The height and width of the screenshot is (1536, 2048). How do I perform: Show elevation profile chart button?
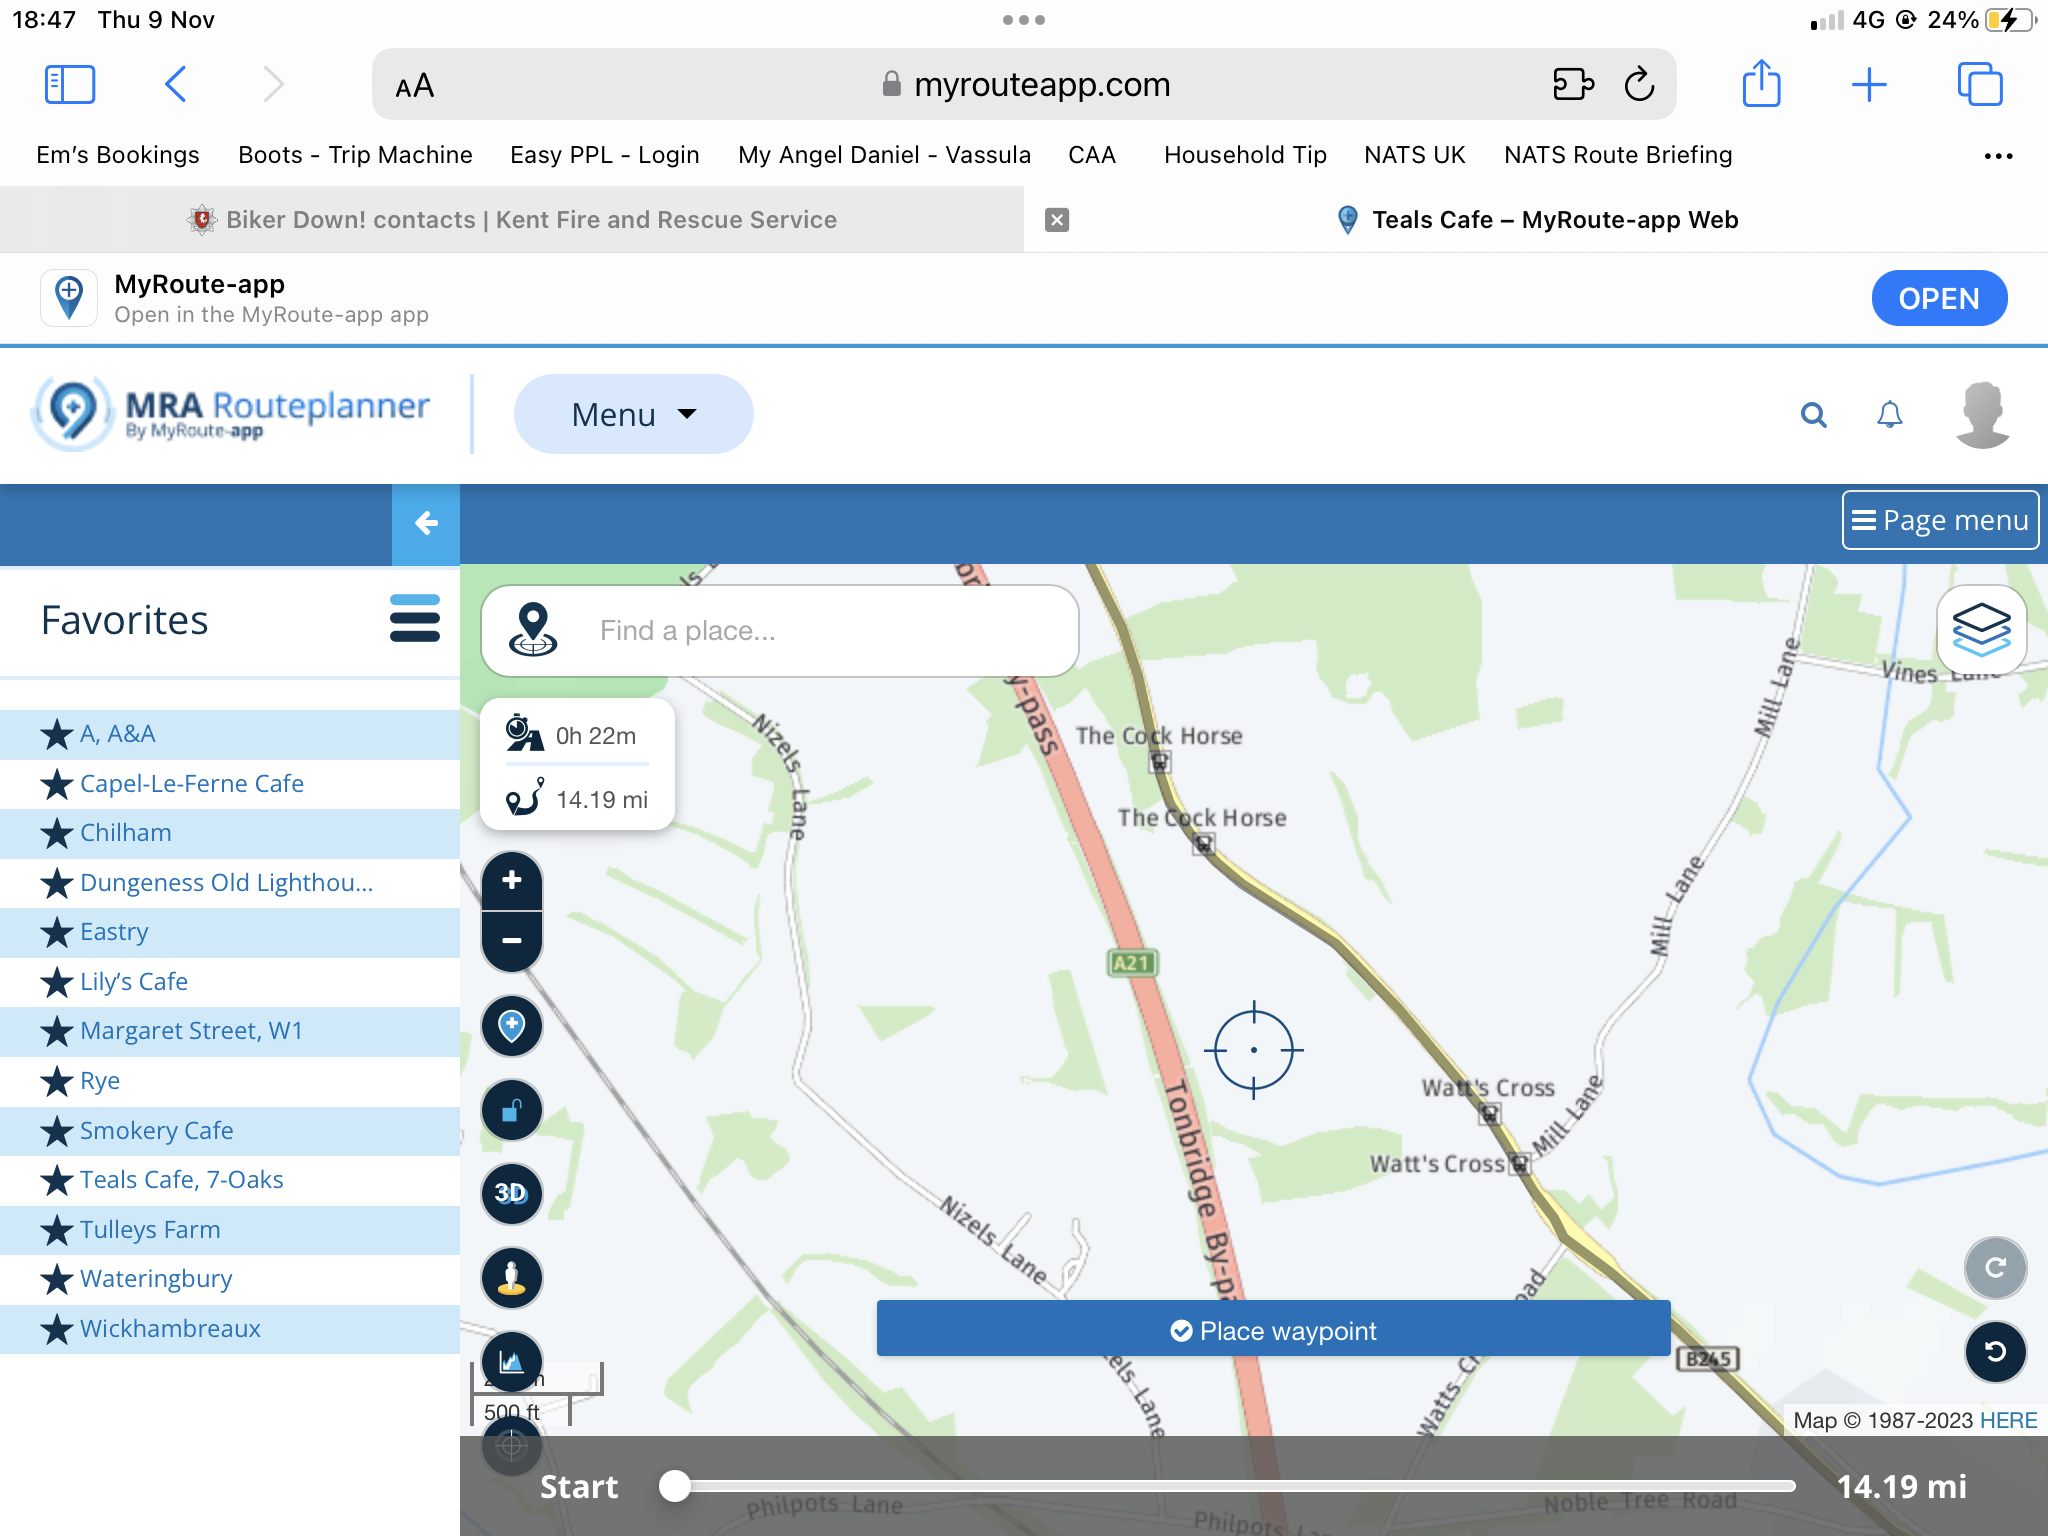(512, 1361)
